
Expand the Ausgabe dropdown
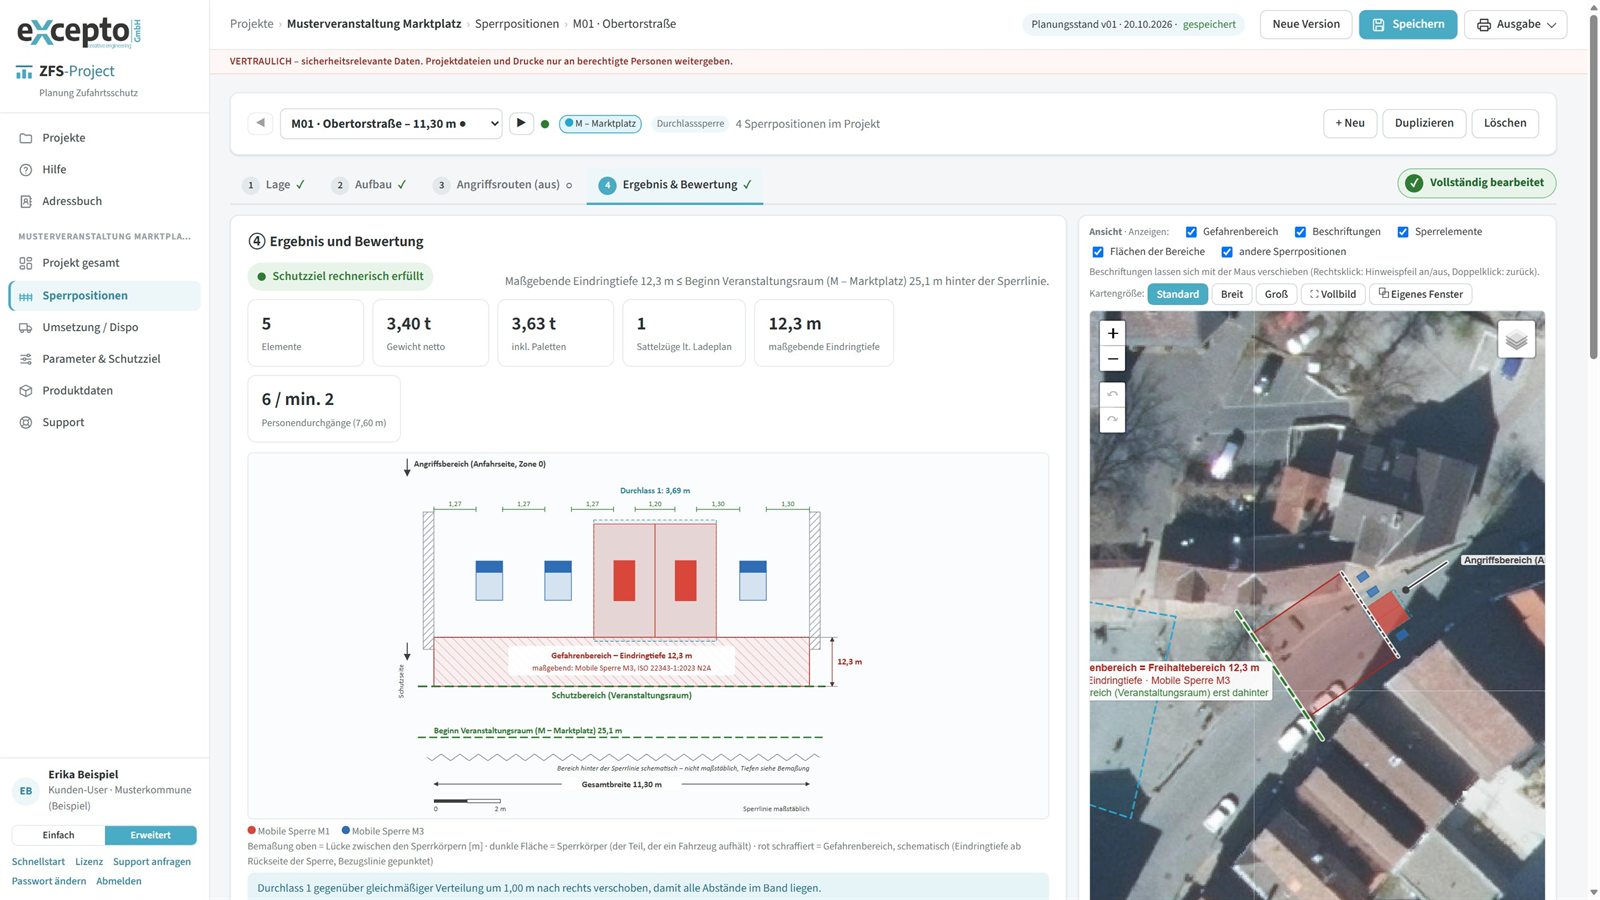[1515, 24]
